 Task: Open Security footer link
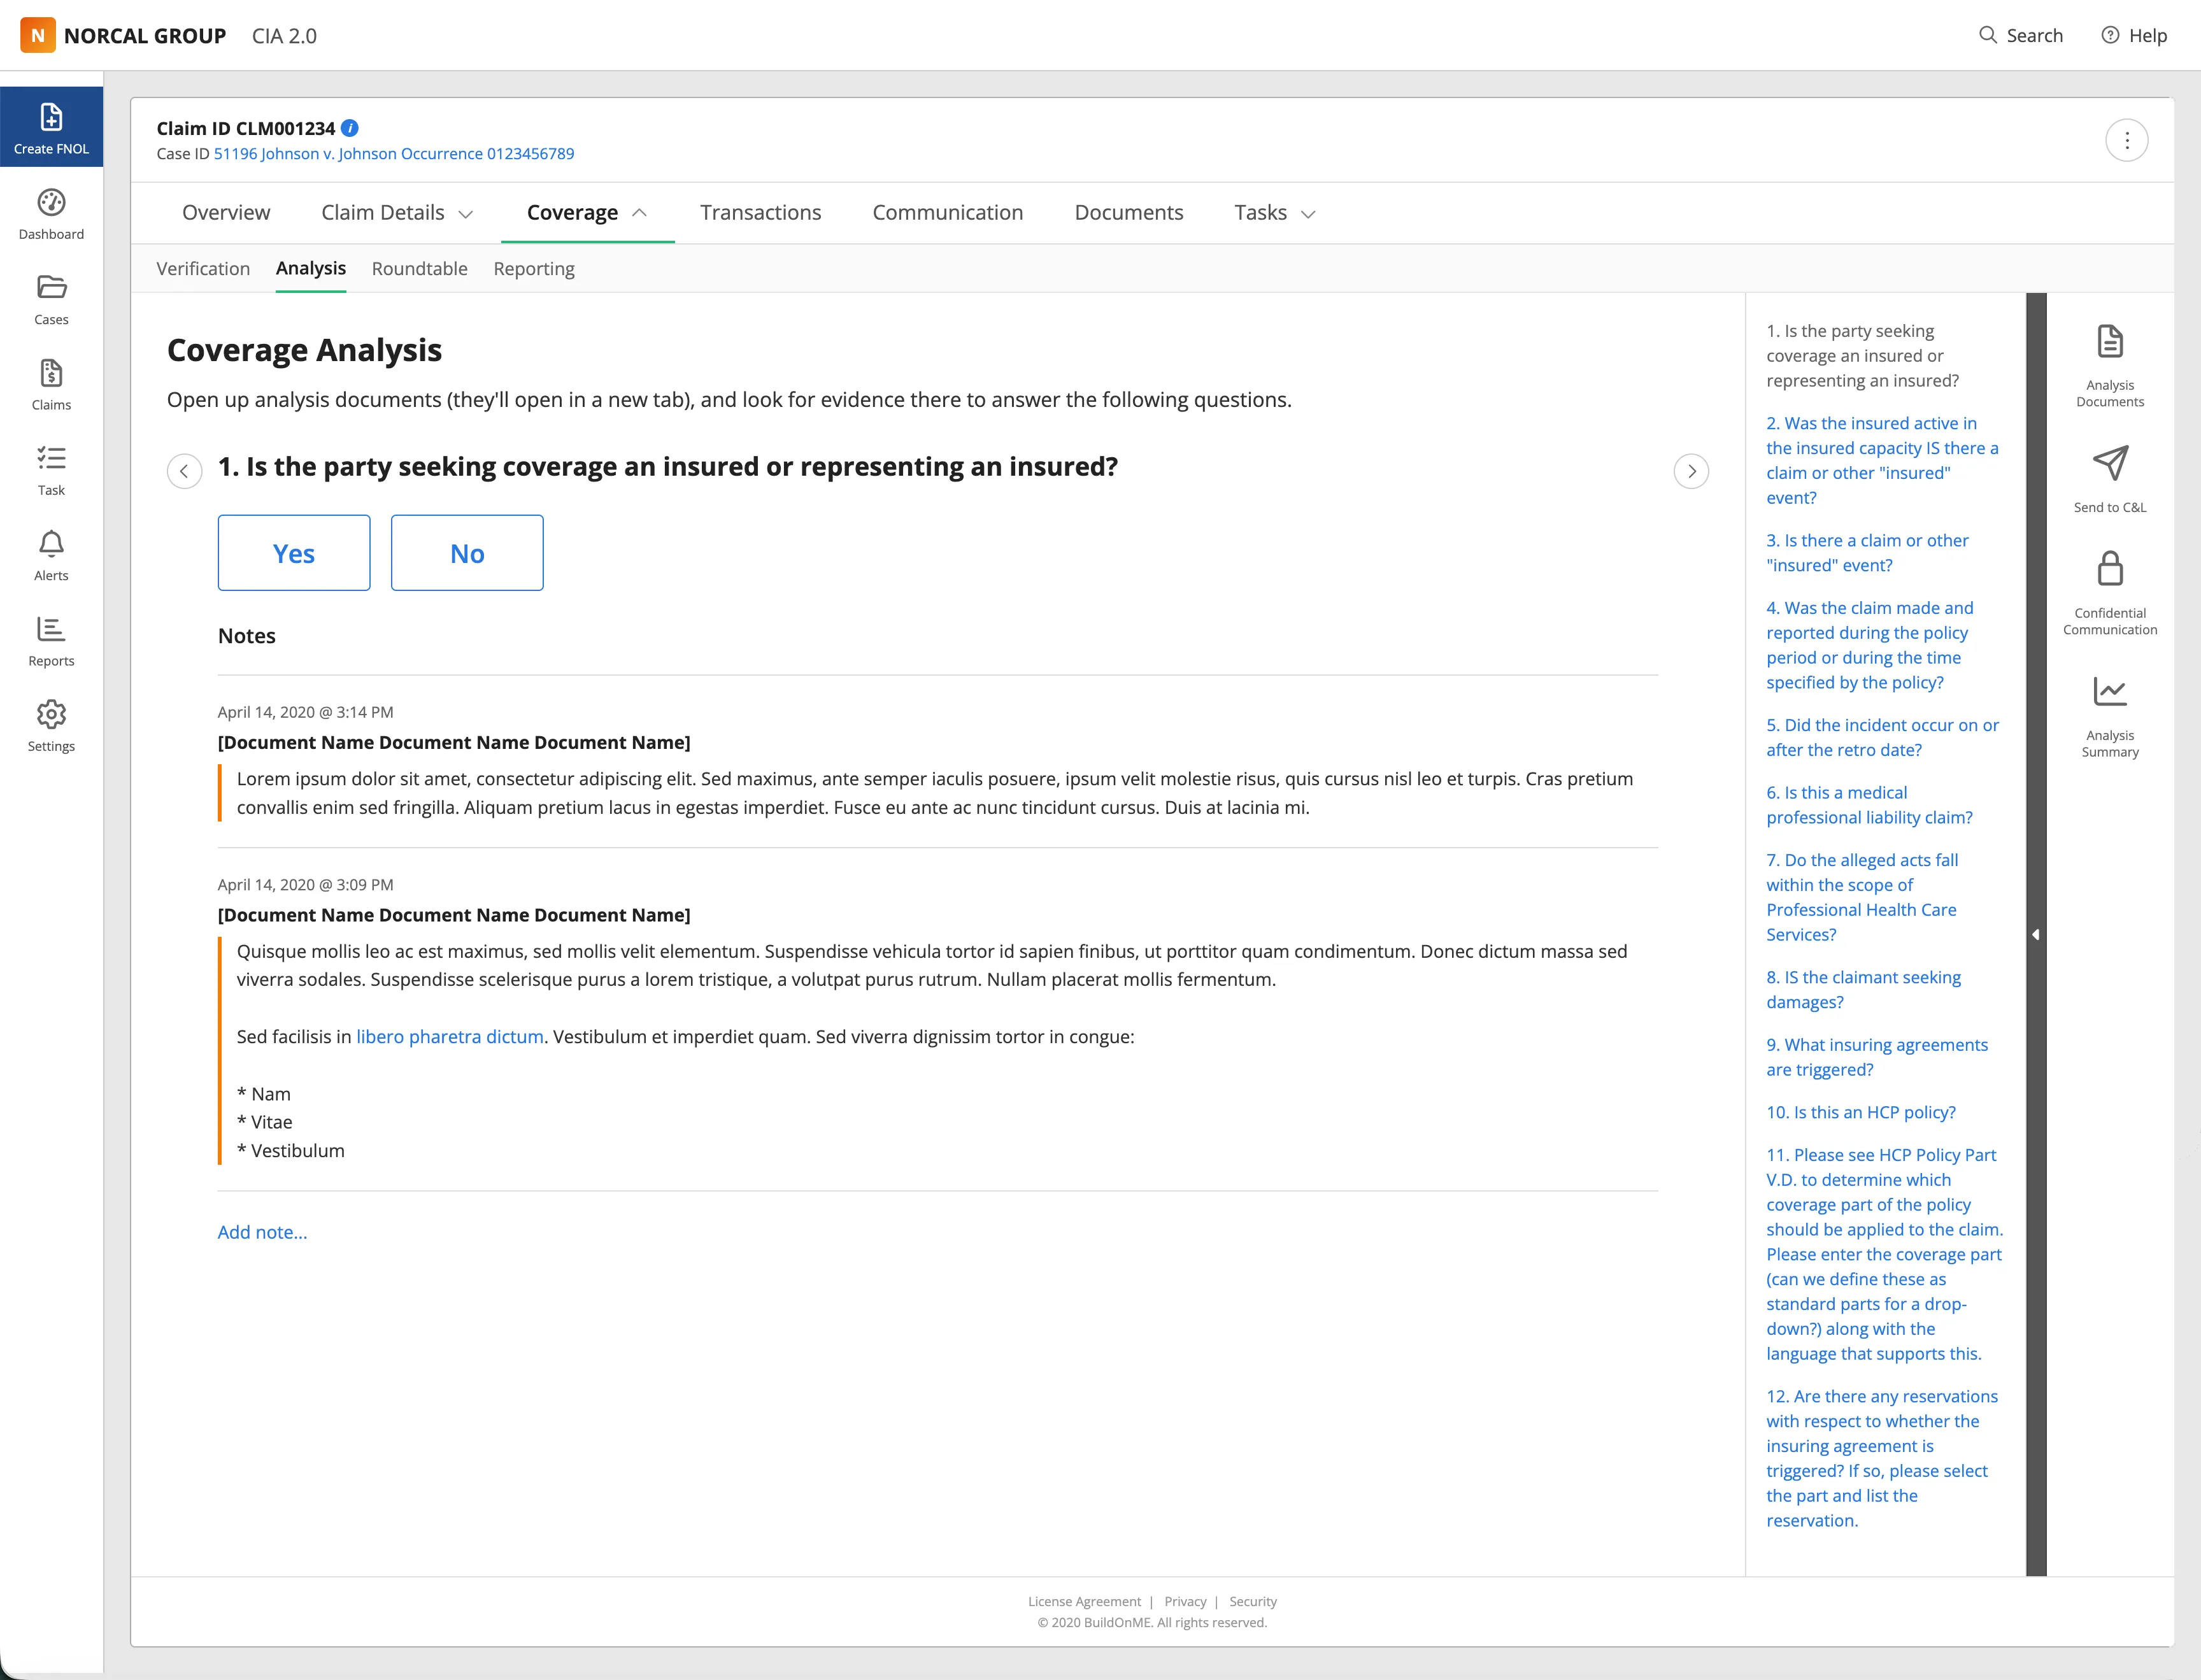tap(1253, 1601)
